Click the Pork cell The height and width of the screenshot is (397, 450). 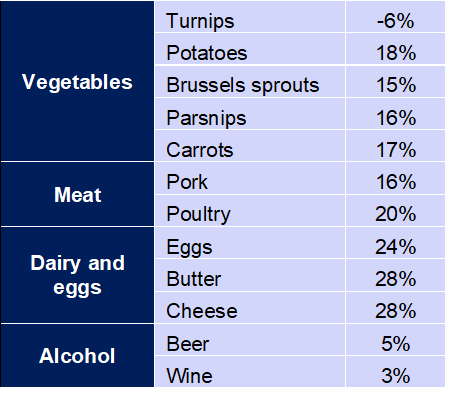[250, 178]
